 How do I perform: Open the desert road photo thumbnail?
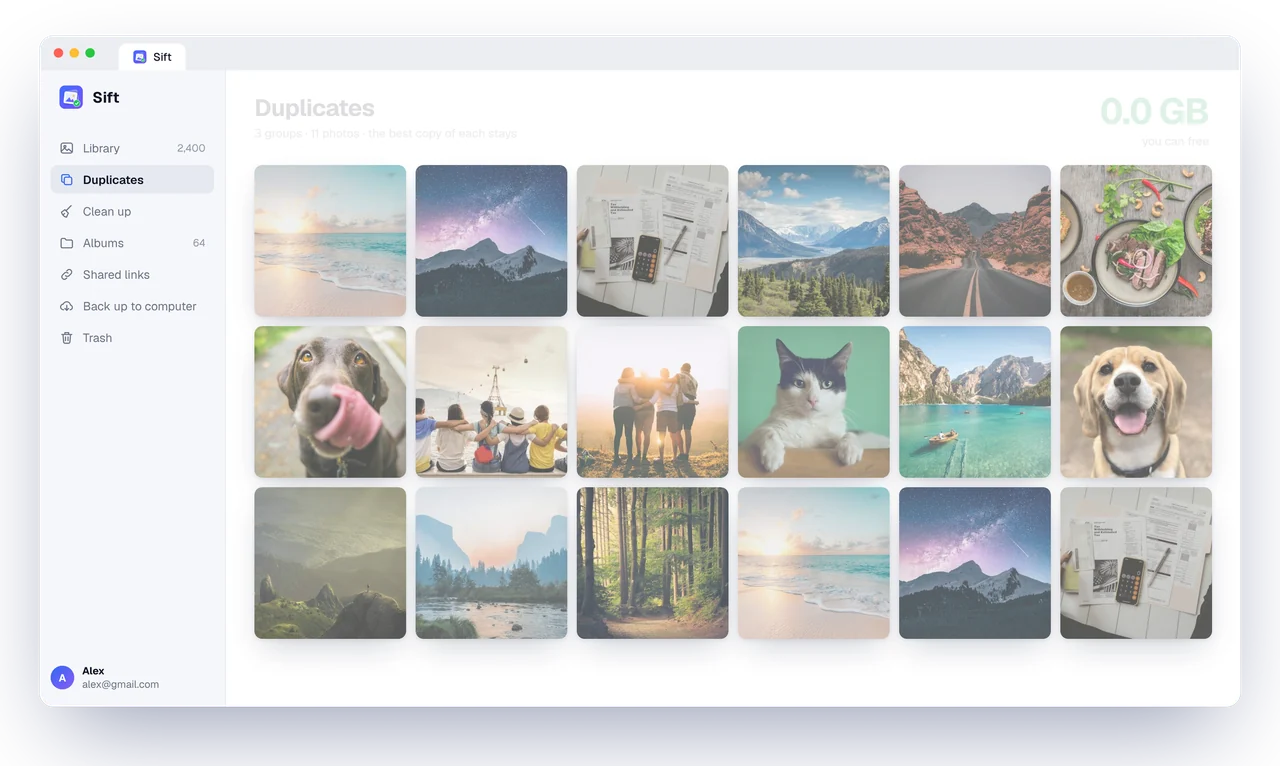[975, 241]
